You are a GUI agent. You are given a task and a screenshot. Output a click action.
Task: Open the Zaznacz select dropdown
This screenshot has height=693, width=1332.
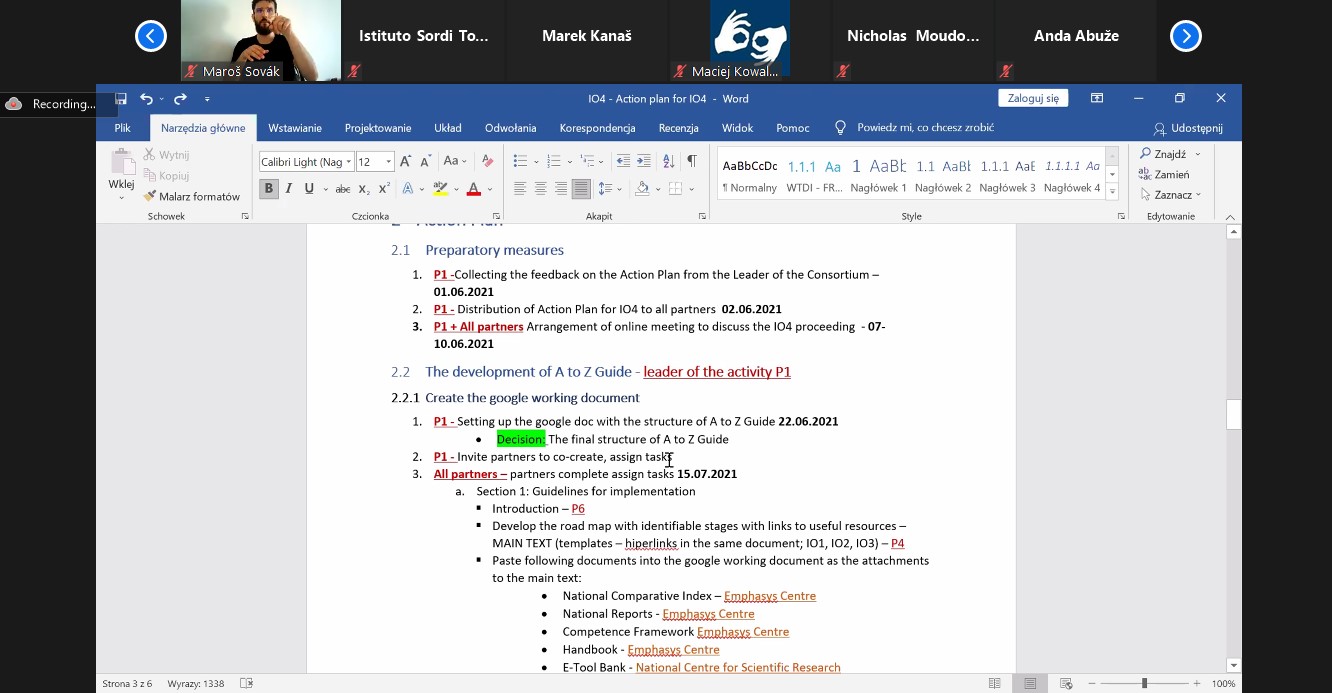click(1171, 194)
